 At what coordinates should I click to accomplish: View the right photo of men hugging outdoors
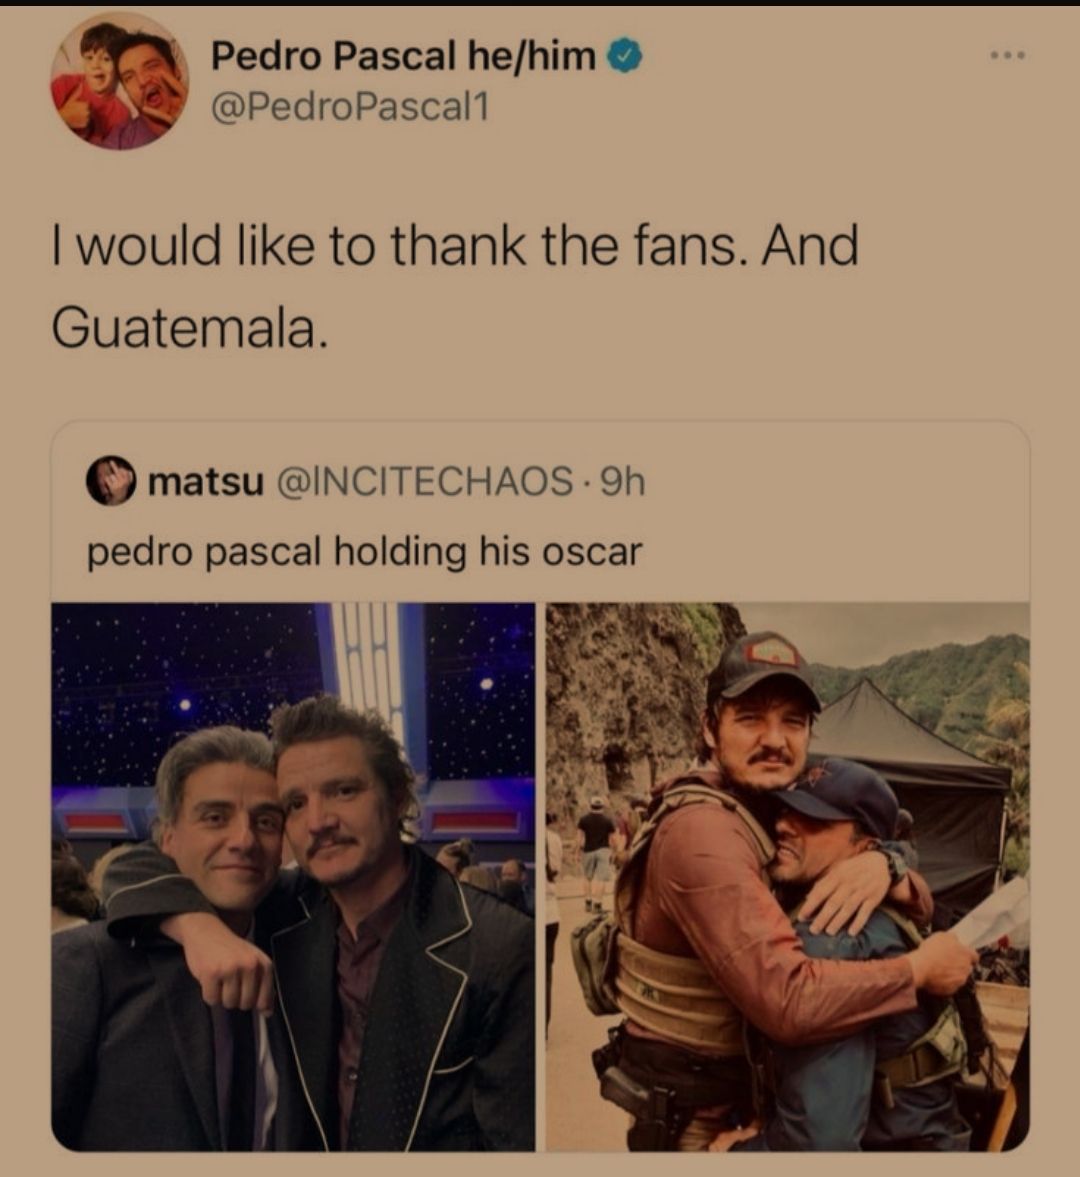click(787, 877)
